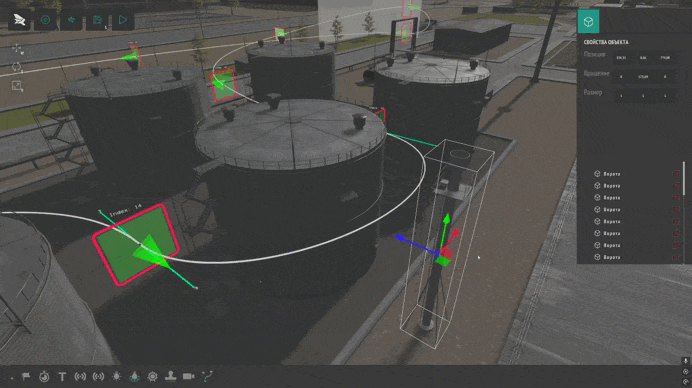The height and width of the screenshot is (388, 692).
Task: Start simulation with the Play button
Action: click(x=123, y=20)
